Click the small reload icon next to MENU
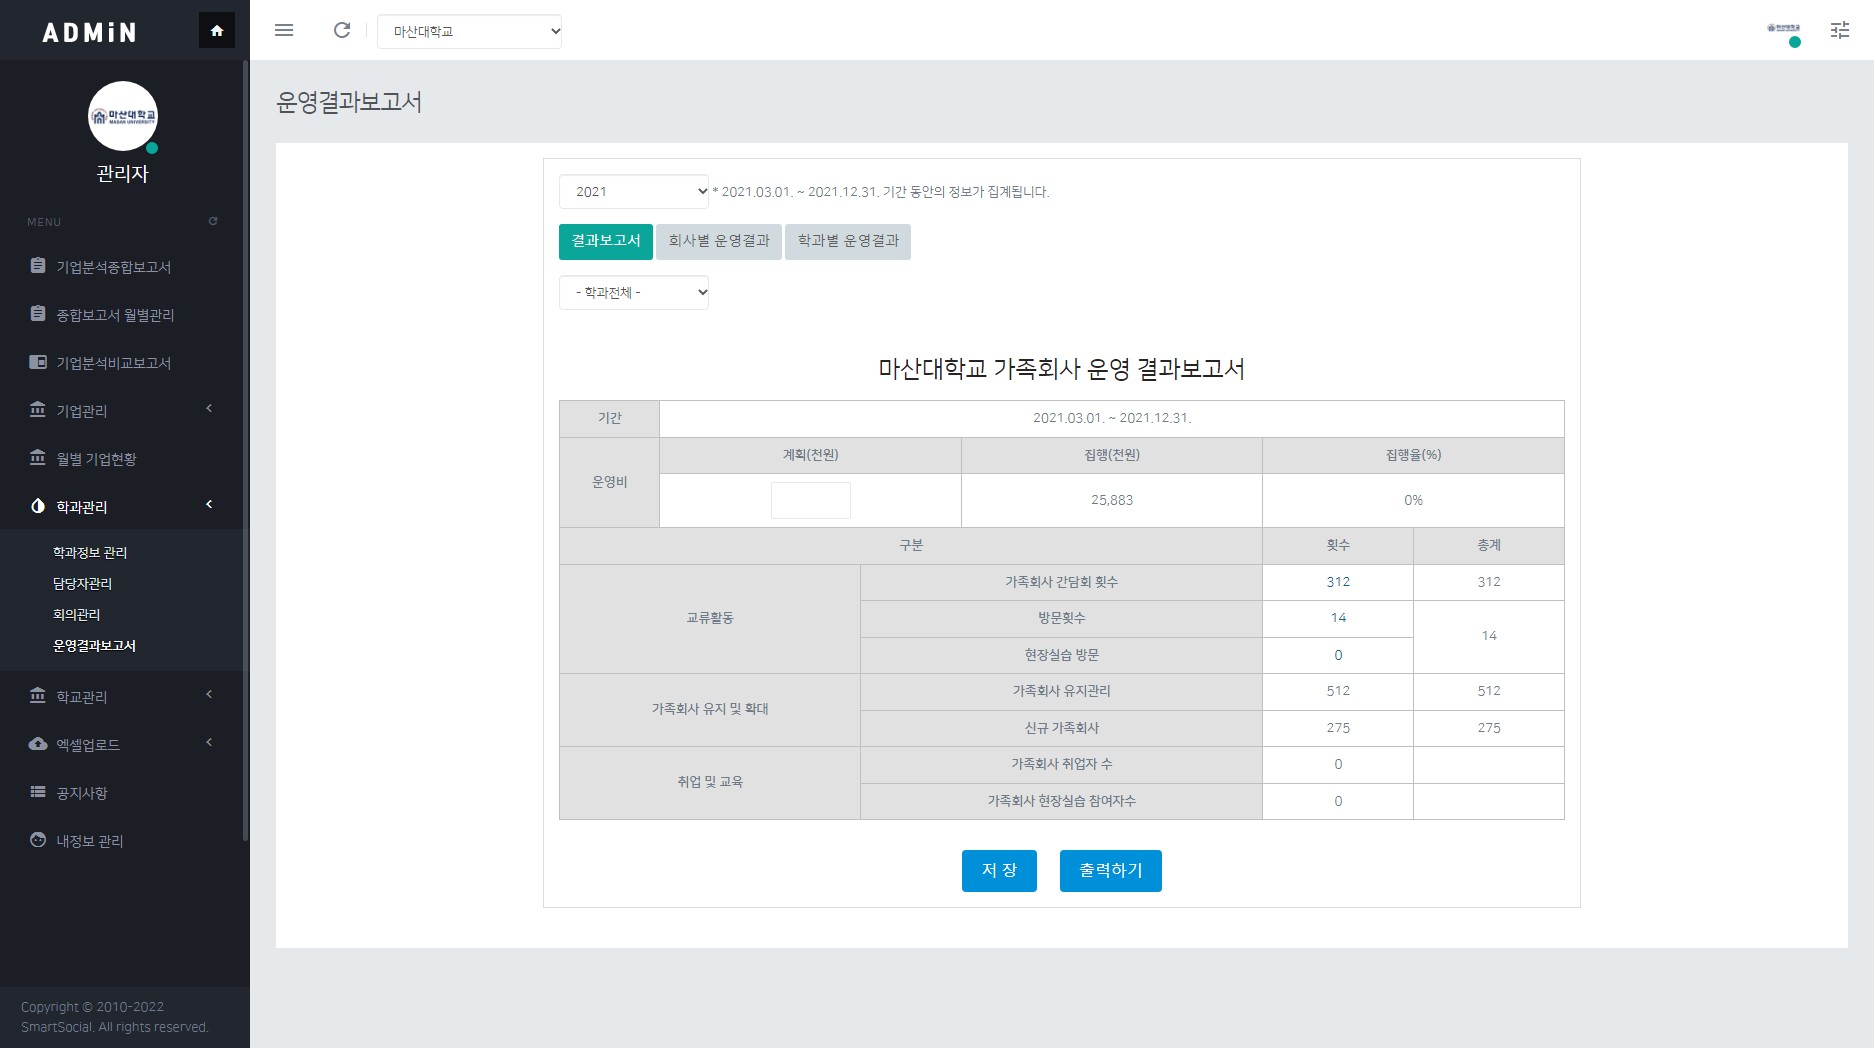The height and width of the screenshot is (1048, 1874). (213, 221)
